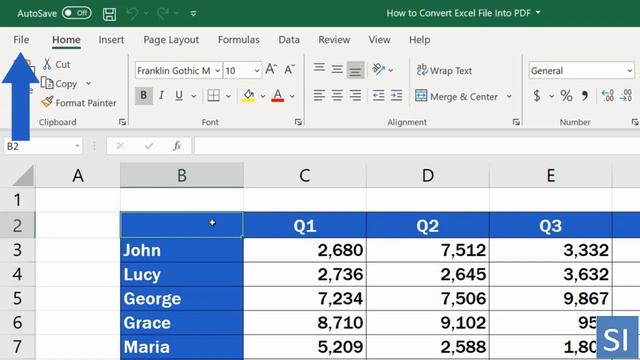Open the Help tab

[x=420, y=40]
